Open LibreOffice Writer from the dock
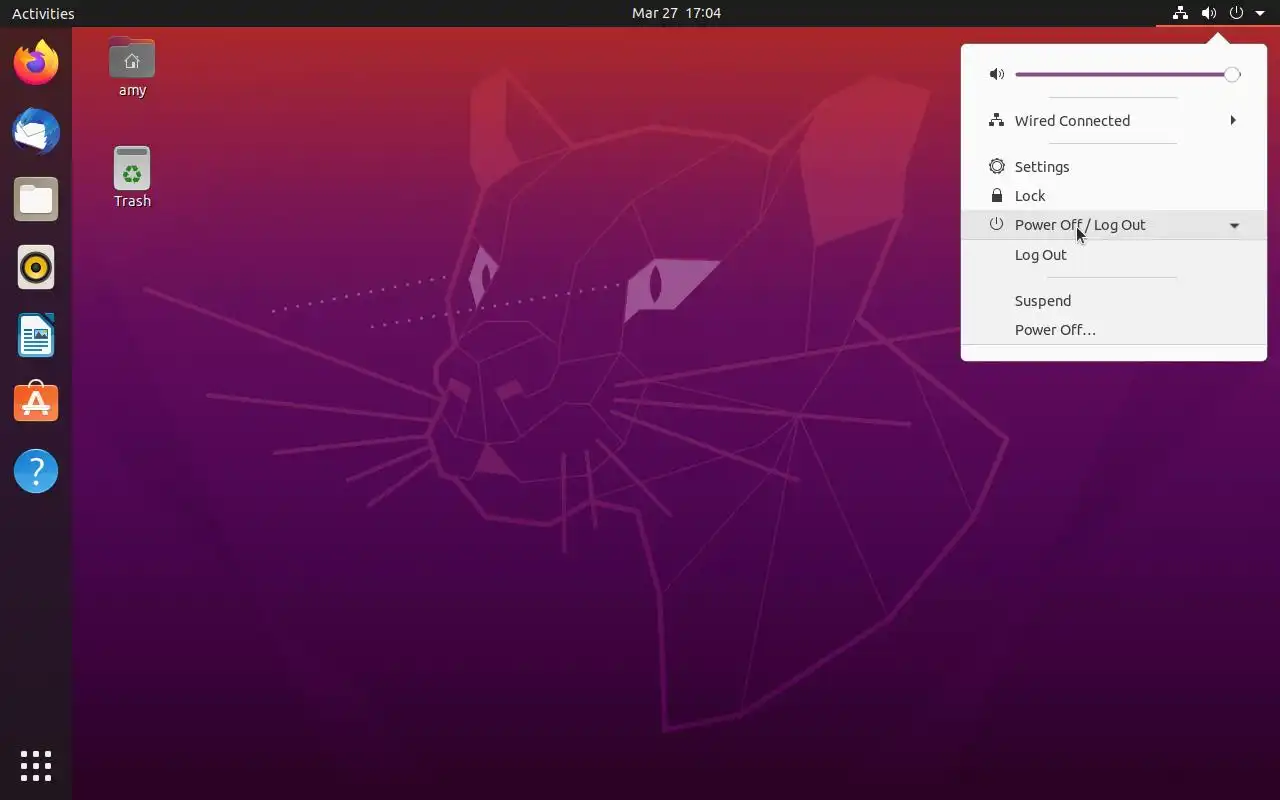The width and height of the screenshot is (1280, 800). (36, 335)
